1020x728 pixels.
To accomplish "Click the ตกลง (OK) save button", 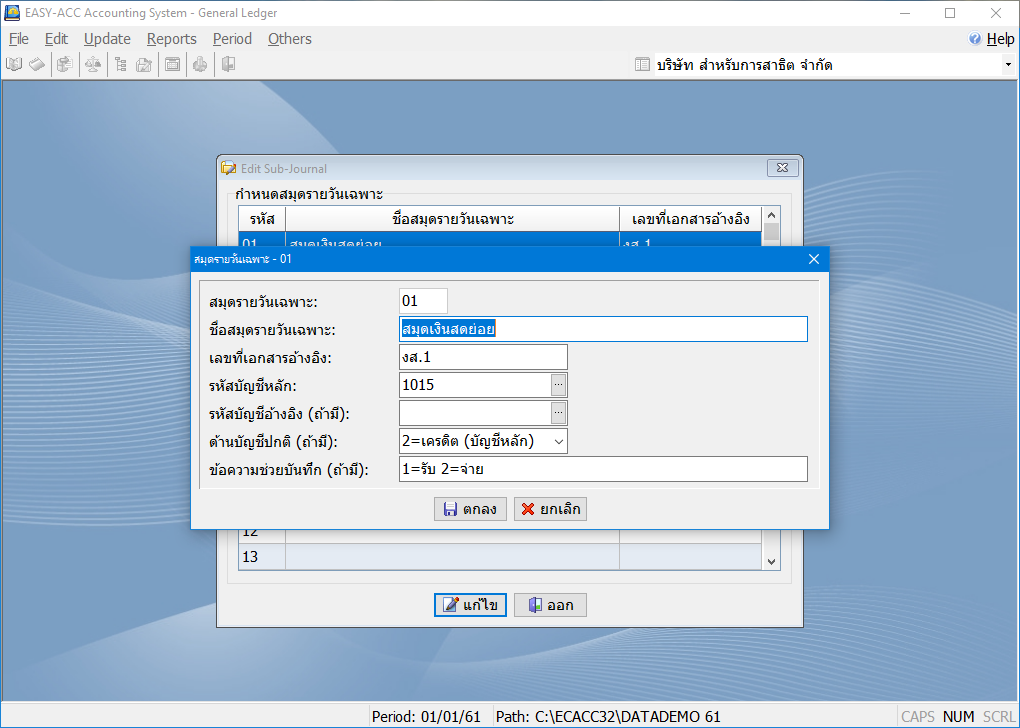I will click(x=470, y=509).
